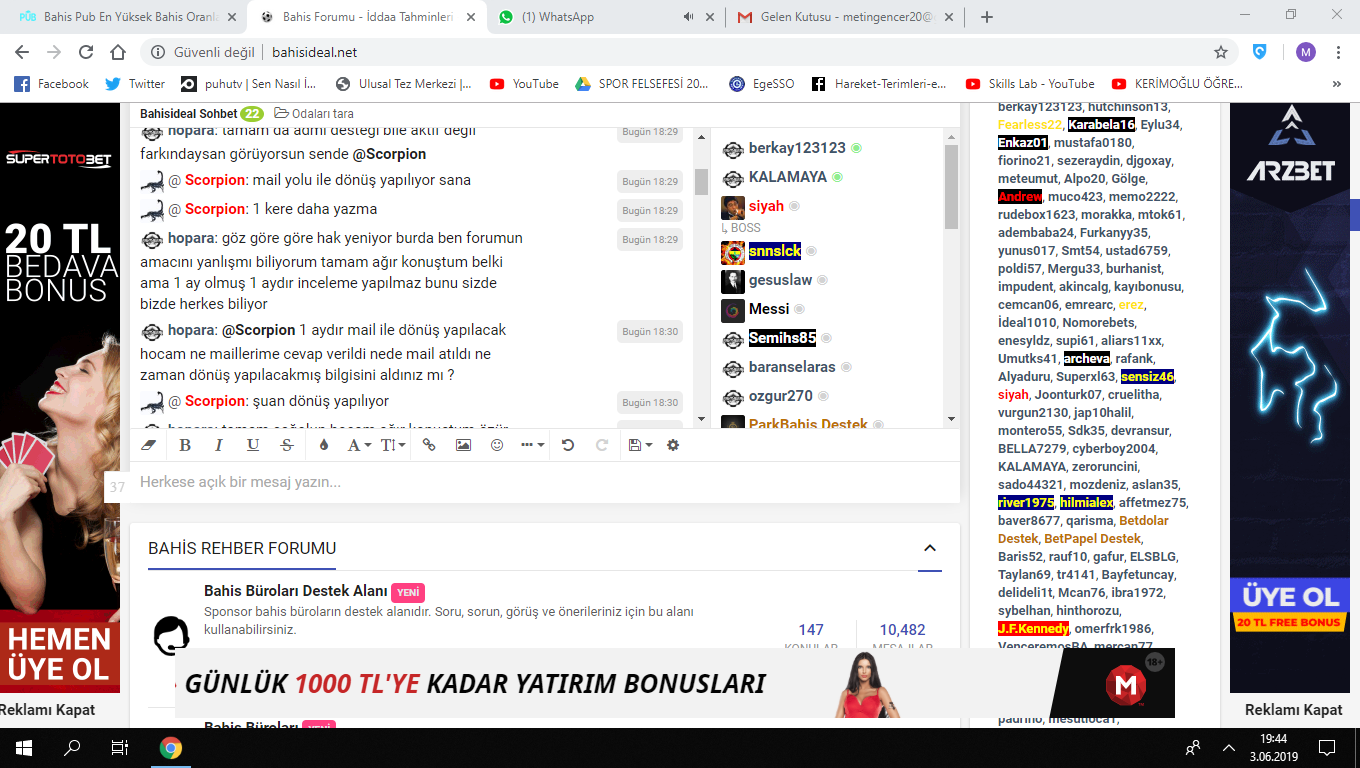The width and height of the screenshot is (1360, 768).
Task: Open the Chrome profile M avatar
Action: (x=1306, y=52)
